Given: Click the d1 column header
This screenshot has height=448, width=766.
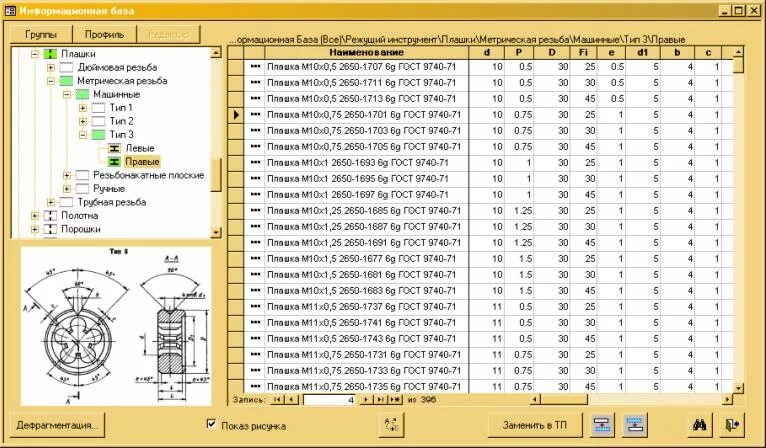Looking at the screenshot, I should (643, 52).
